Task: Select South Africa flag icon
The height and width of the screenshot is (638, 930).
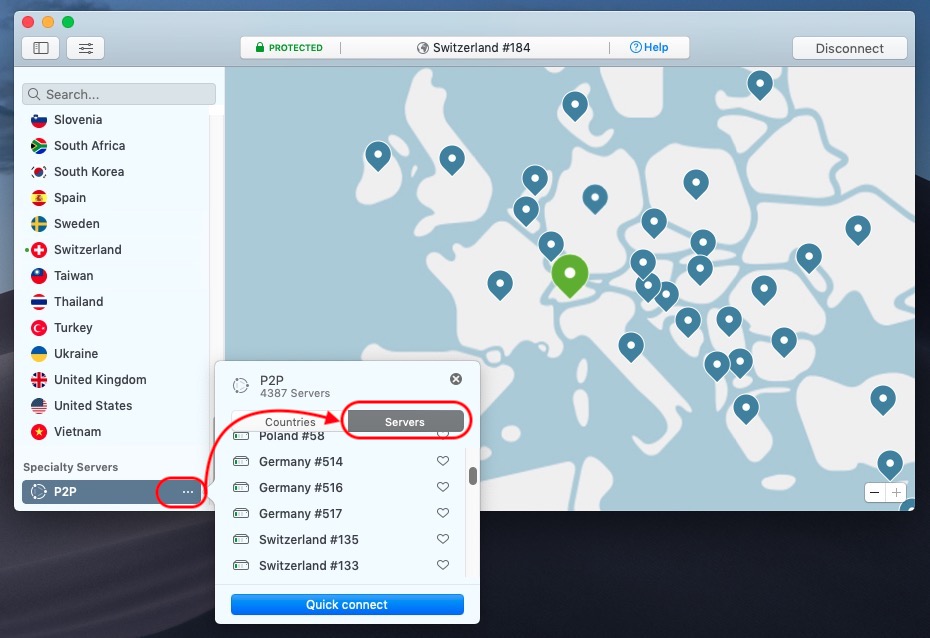Action: click(39, 146)
